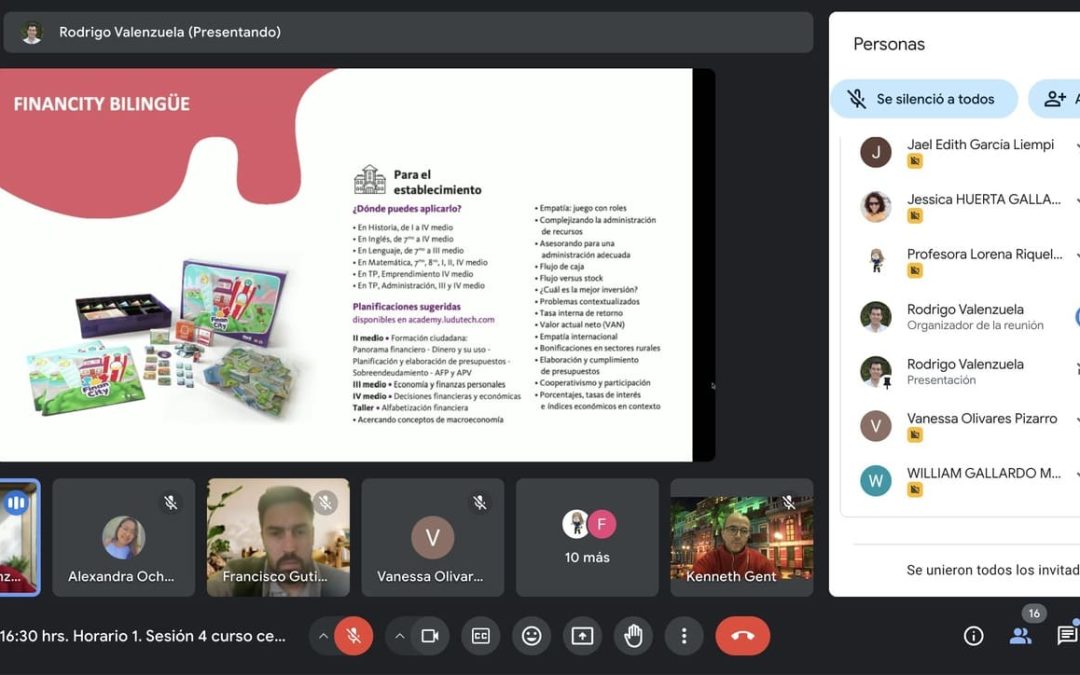Click the school building icon beside "Para el establecimiento"
Screen dimensions: 1080x675
pos(370,180)
